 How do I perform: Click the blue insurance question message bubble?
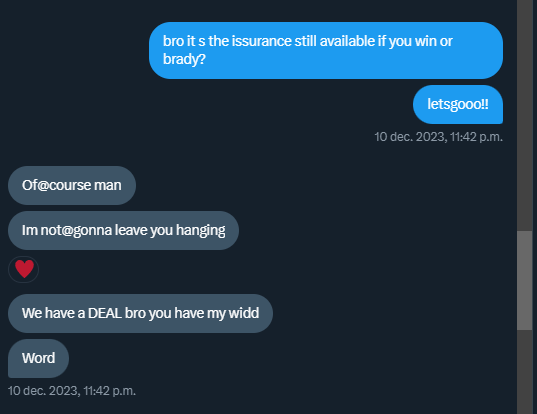coord(326,50)
